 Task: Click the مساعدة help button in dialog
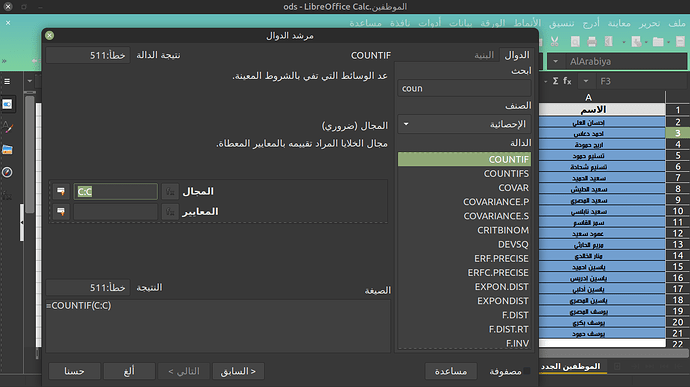pyautogui.click(x=451, y=371)
